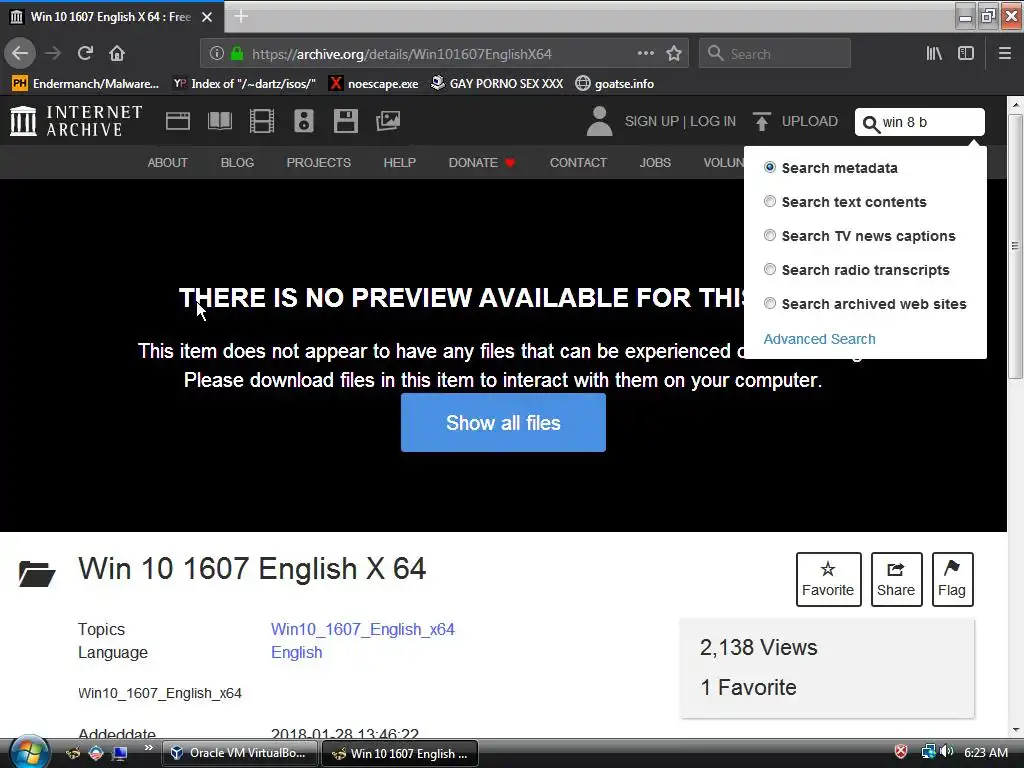Viewport: 1024px width, 768px height.
Task: Close the Win 10 1607 English tab
Action: [207, 17]
